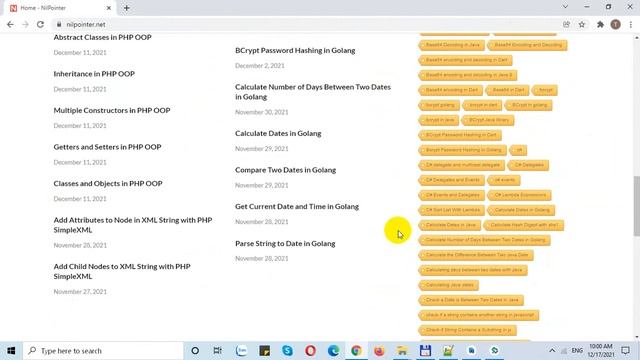This screenshot has width=640, height=360.
Task: Switch to Chrome in the taskbar
Action: pyautogui.click(x=356, y=351)
